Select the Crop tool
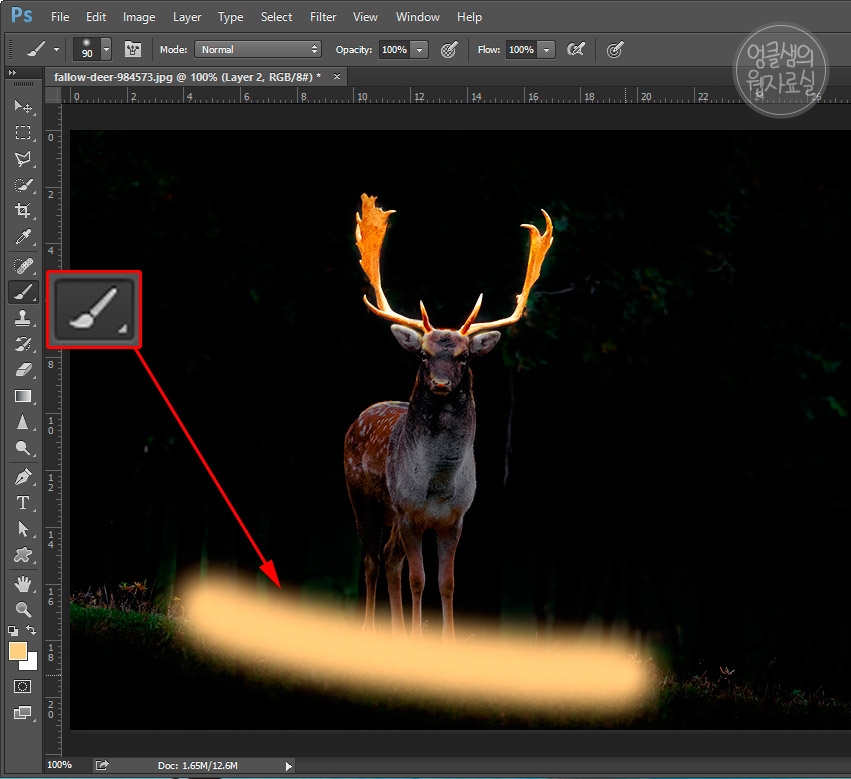 pyautogui.click(x=23, y=211)
